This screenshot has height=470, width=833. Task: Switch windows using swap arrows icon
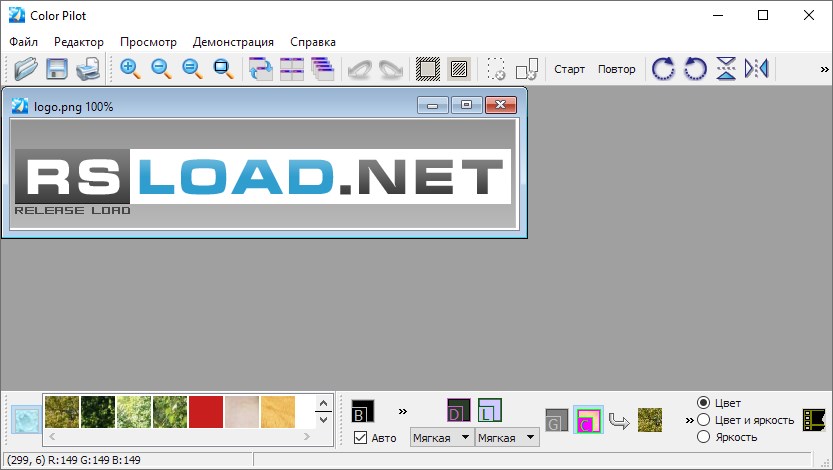pyautogui.click(x=260, y=69)
